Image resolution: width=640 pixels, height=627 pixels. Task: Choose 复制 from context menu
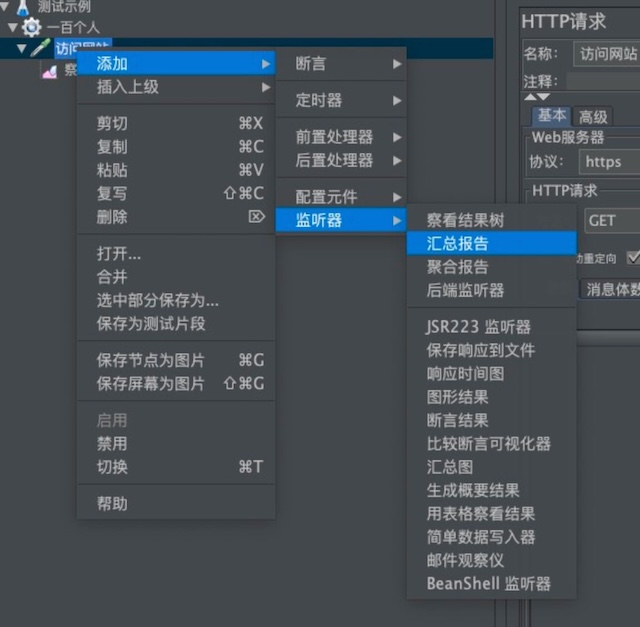click(x=176, y=147)
